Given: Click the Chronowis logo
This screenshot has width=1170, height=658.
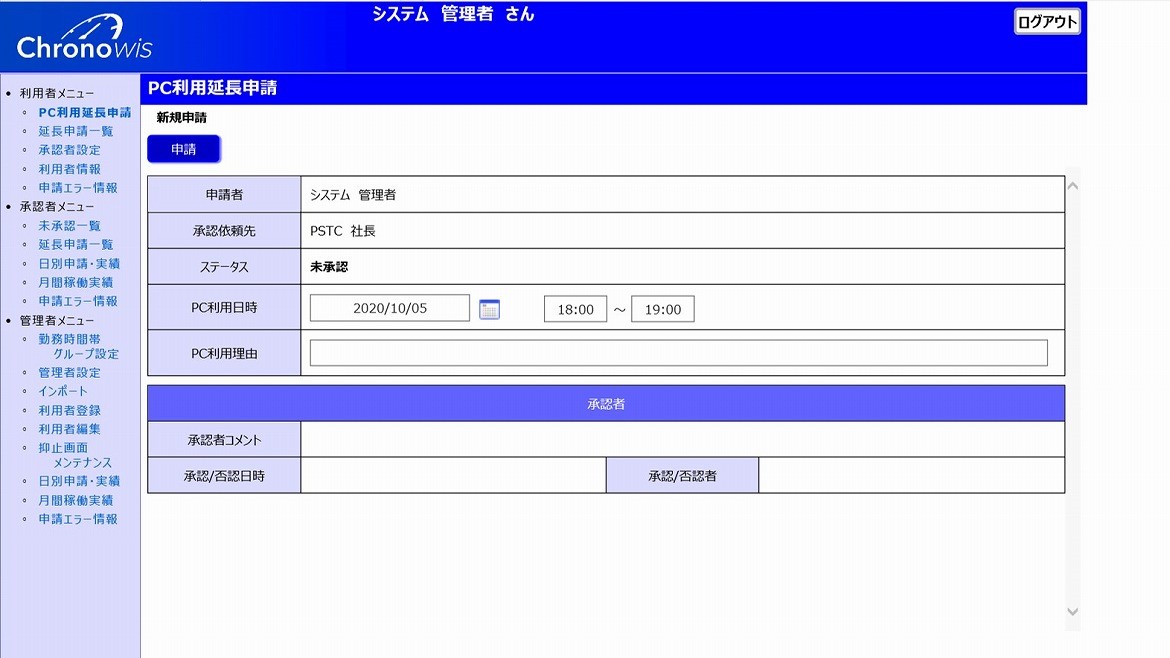Looking at the screenshot, I should (84, 40).
